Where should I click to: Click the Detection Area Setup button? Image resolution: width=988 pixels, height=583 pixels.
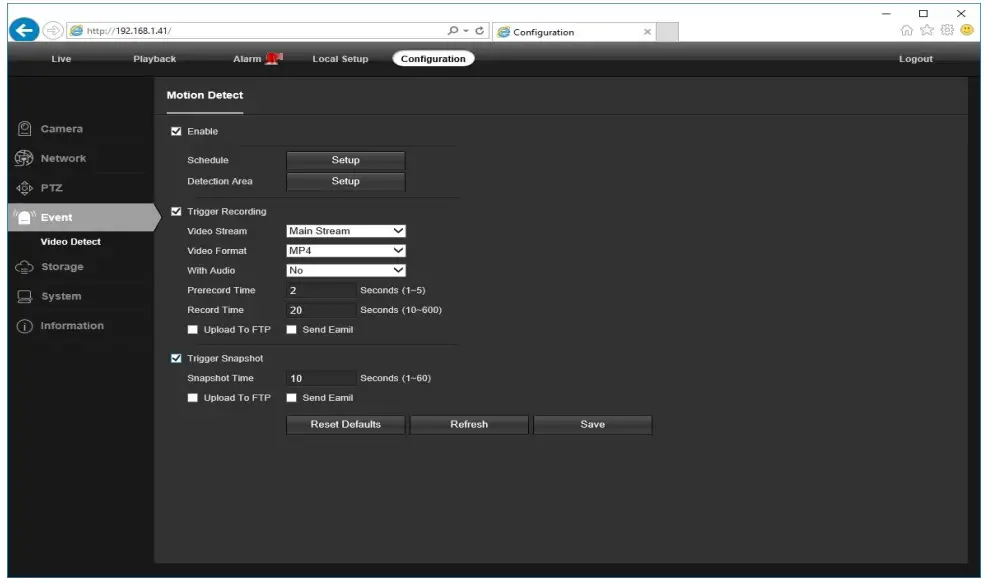346,181
